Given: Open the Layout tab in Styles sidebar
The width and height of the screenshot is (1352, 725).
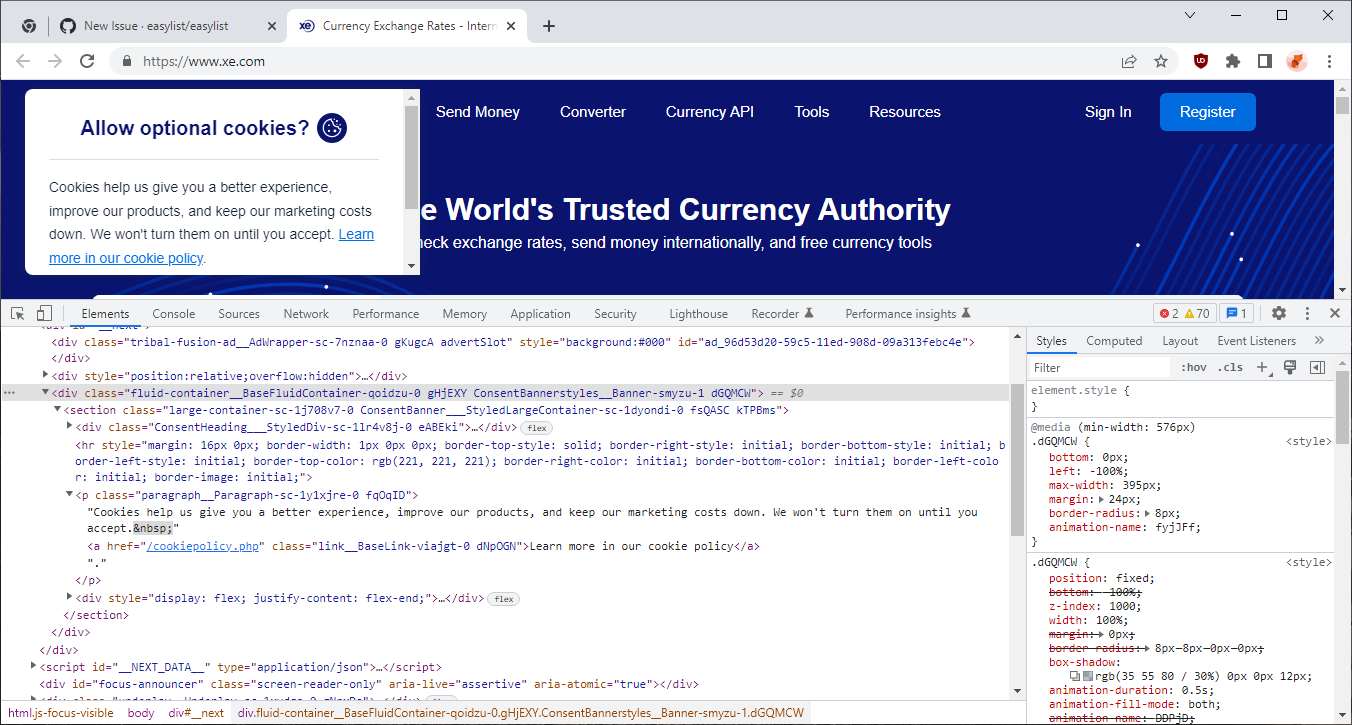Looking at the screenshot, I should pyautogui.click(x=1179, y=340).
